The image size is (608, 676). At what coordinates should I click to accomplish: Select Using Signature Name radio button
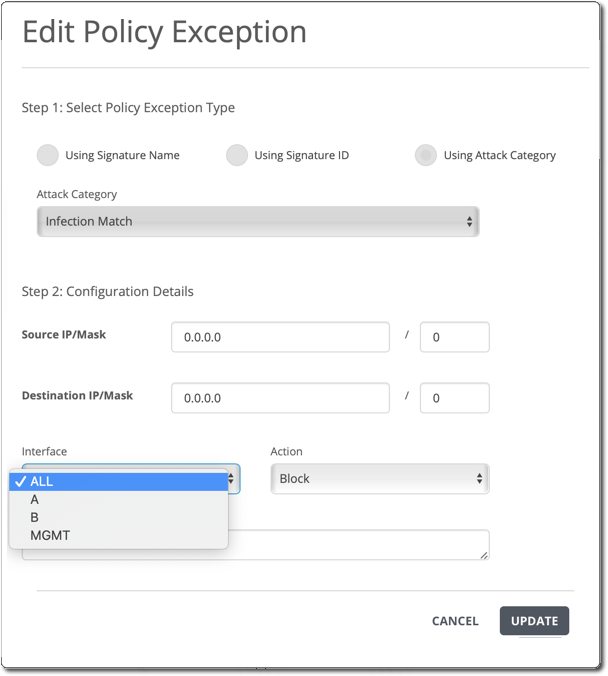coord(47,155)
